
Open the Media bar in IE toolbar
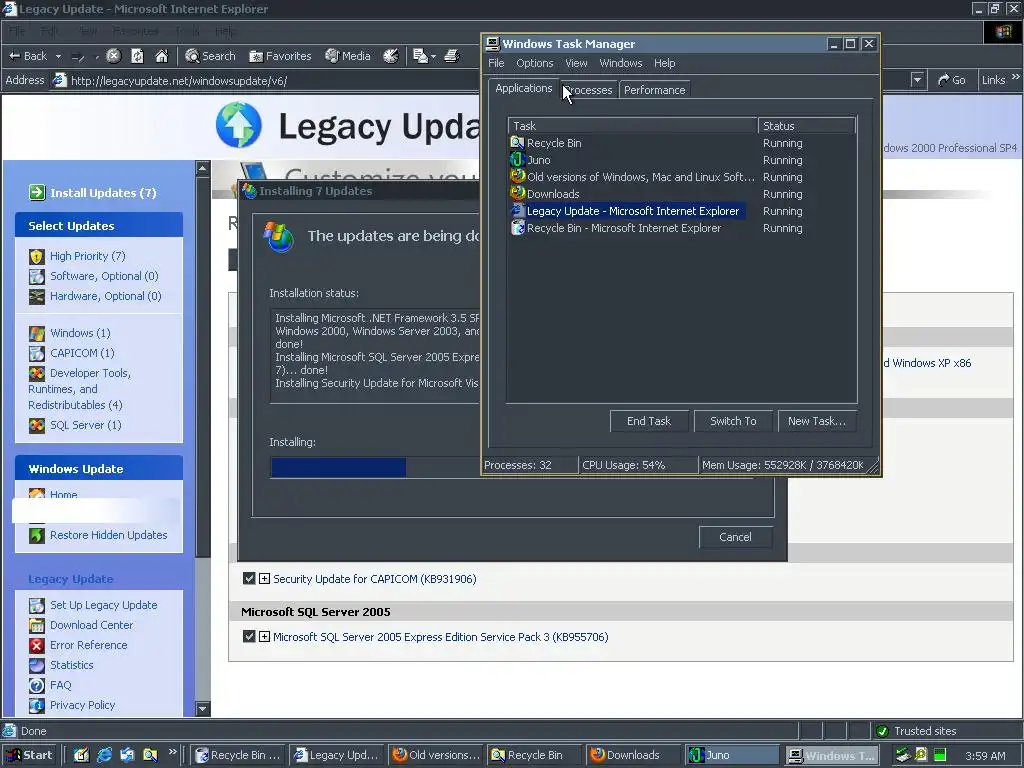click(x=348, y=56)
